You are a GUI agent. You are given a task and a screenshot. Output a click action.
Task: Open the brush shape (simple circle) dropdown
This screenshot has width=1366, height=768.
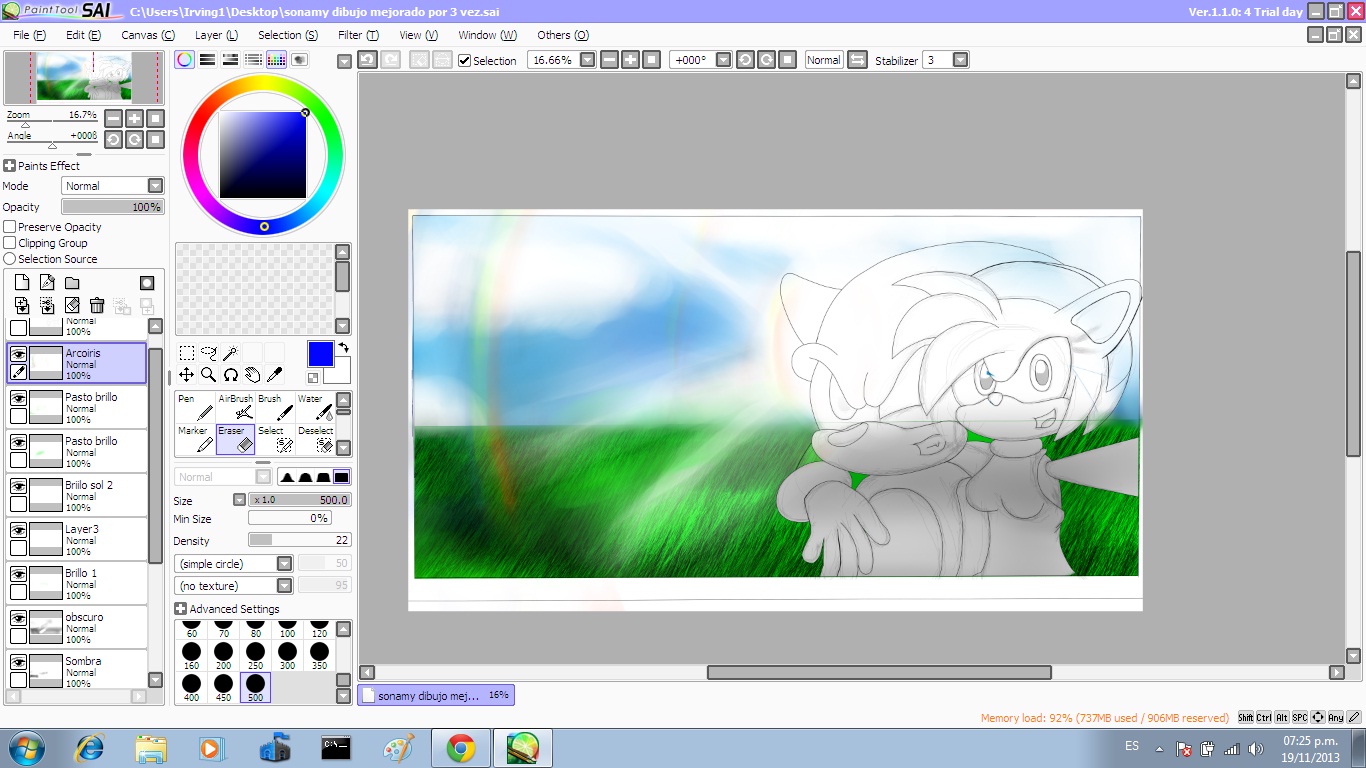coord(285,564)
